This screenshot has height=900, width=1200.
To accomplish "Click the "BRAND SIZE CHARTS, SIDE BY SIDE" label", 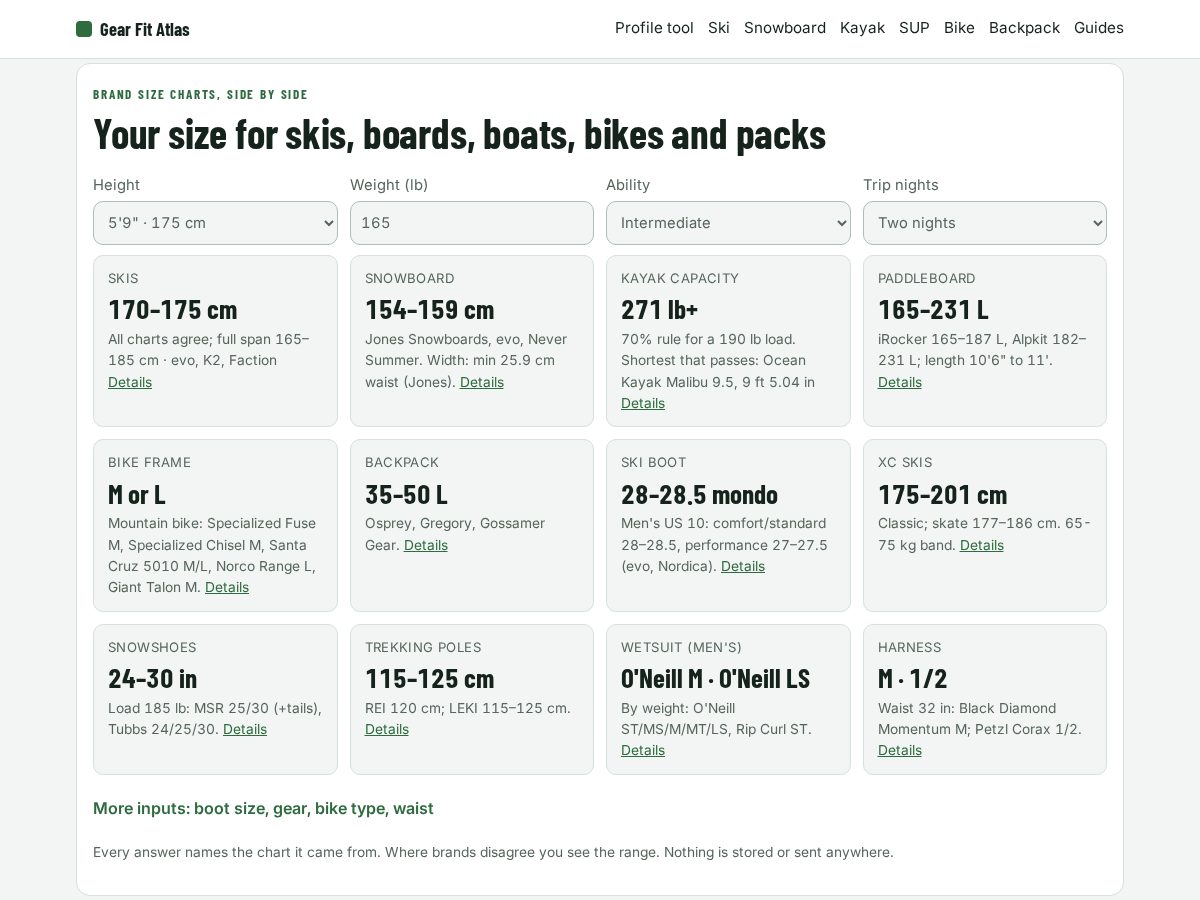I will click(x=200, y=94).
